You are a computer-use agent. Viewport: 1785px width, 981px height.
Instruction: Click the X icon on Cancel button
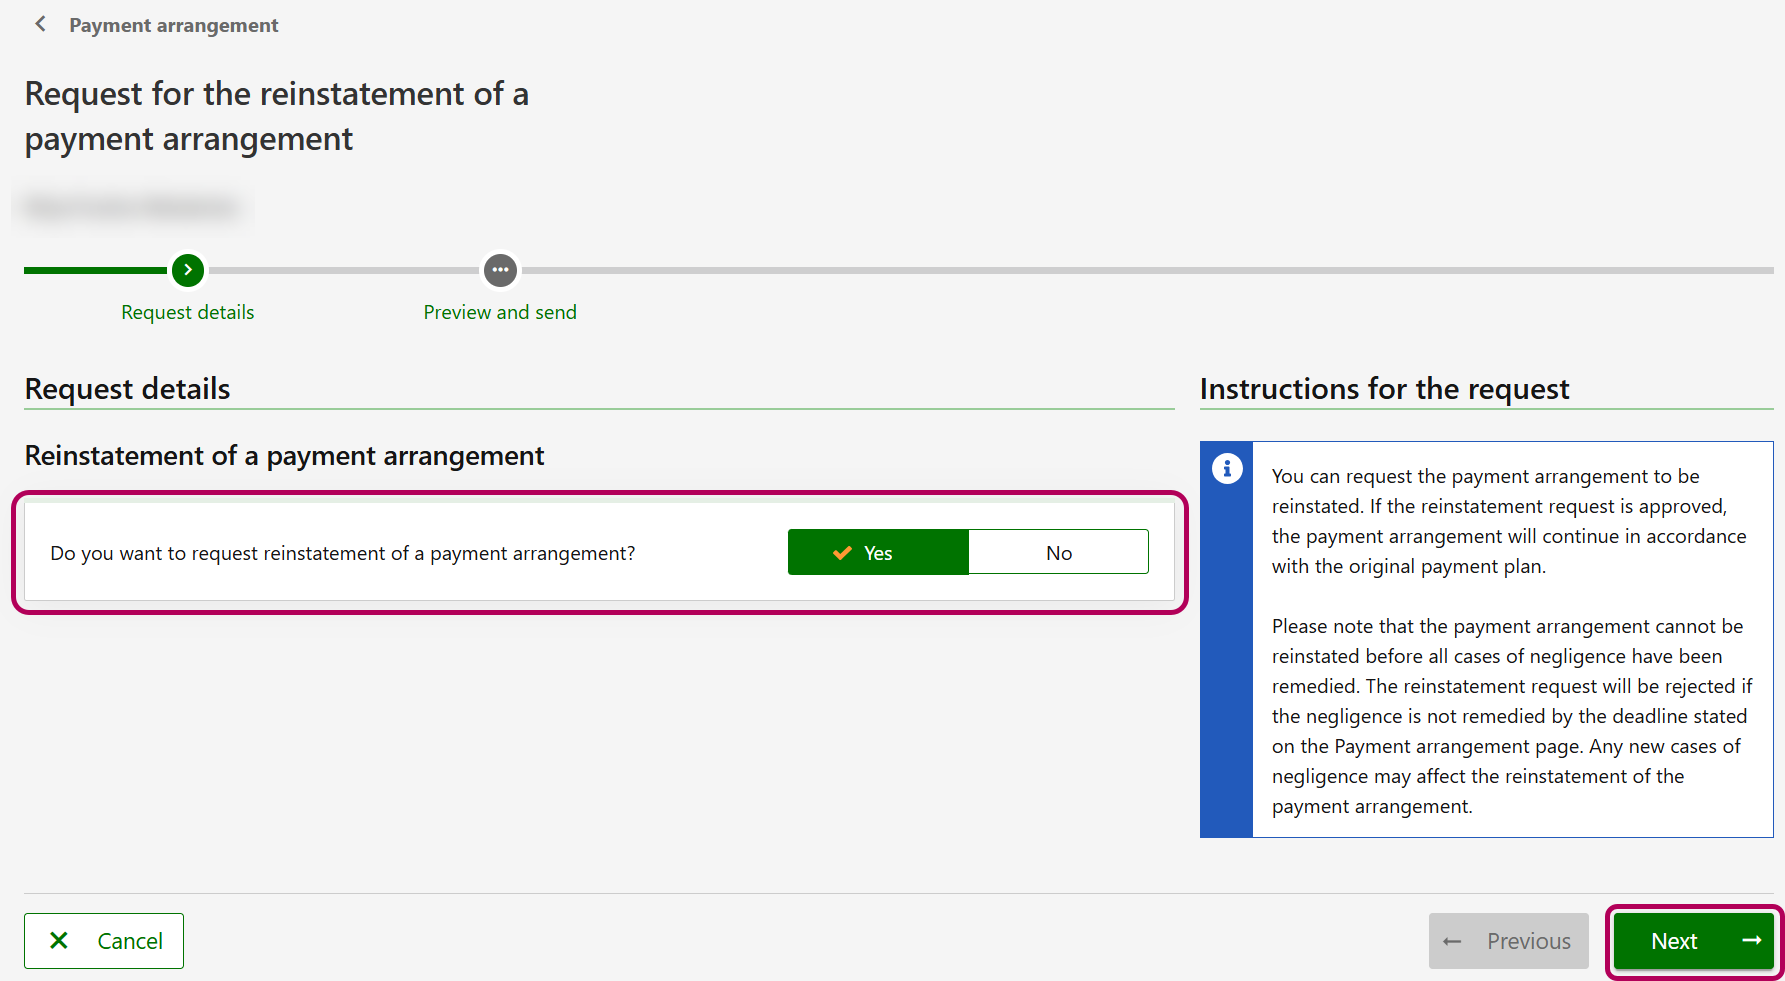[59, 941]
